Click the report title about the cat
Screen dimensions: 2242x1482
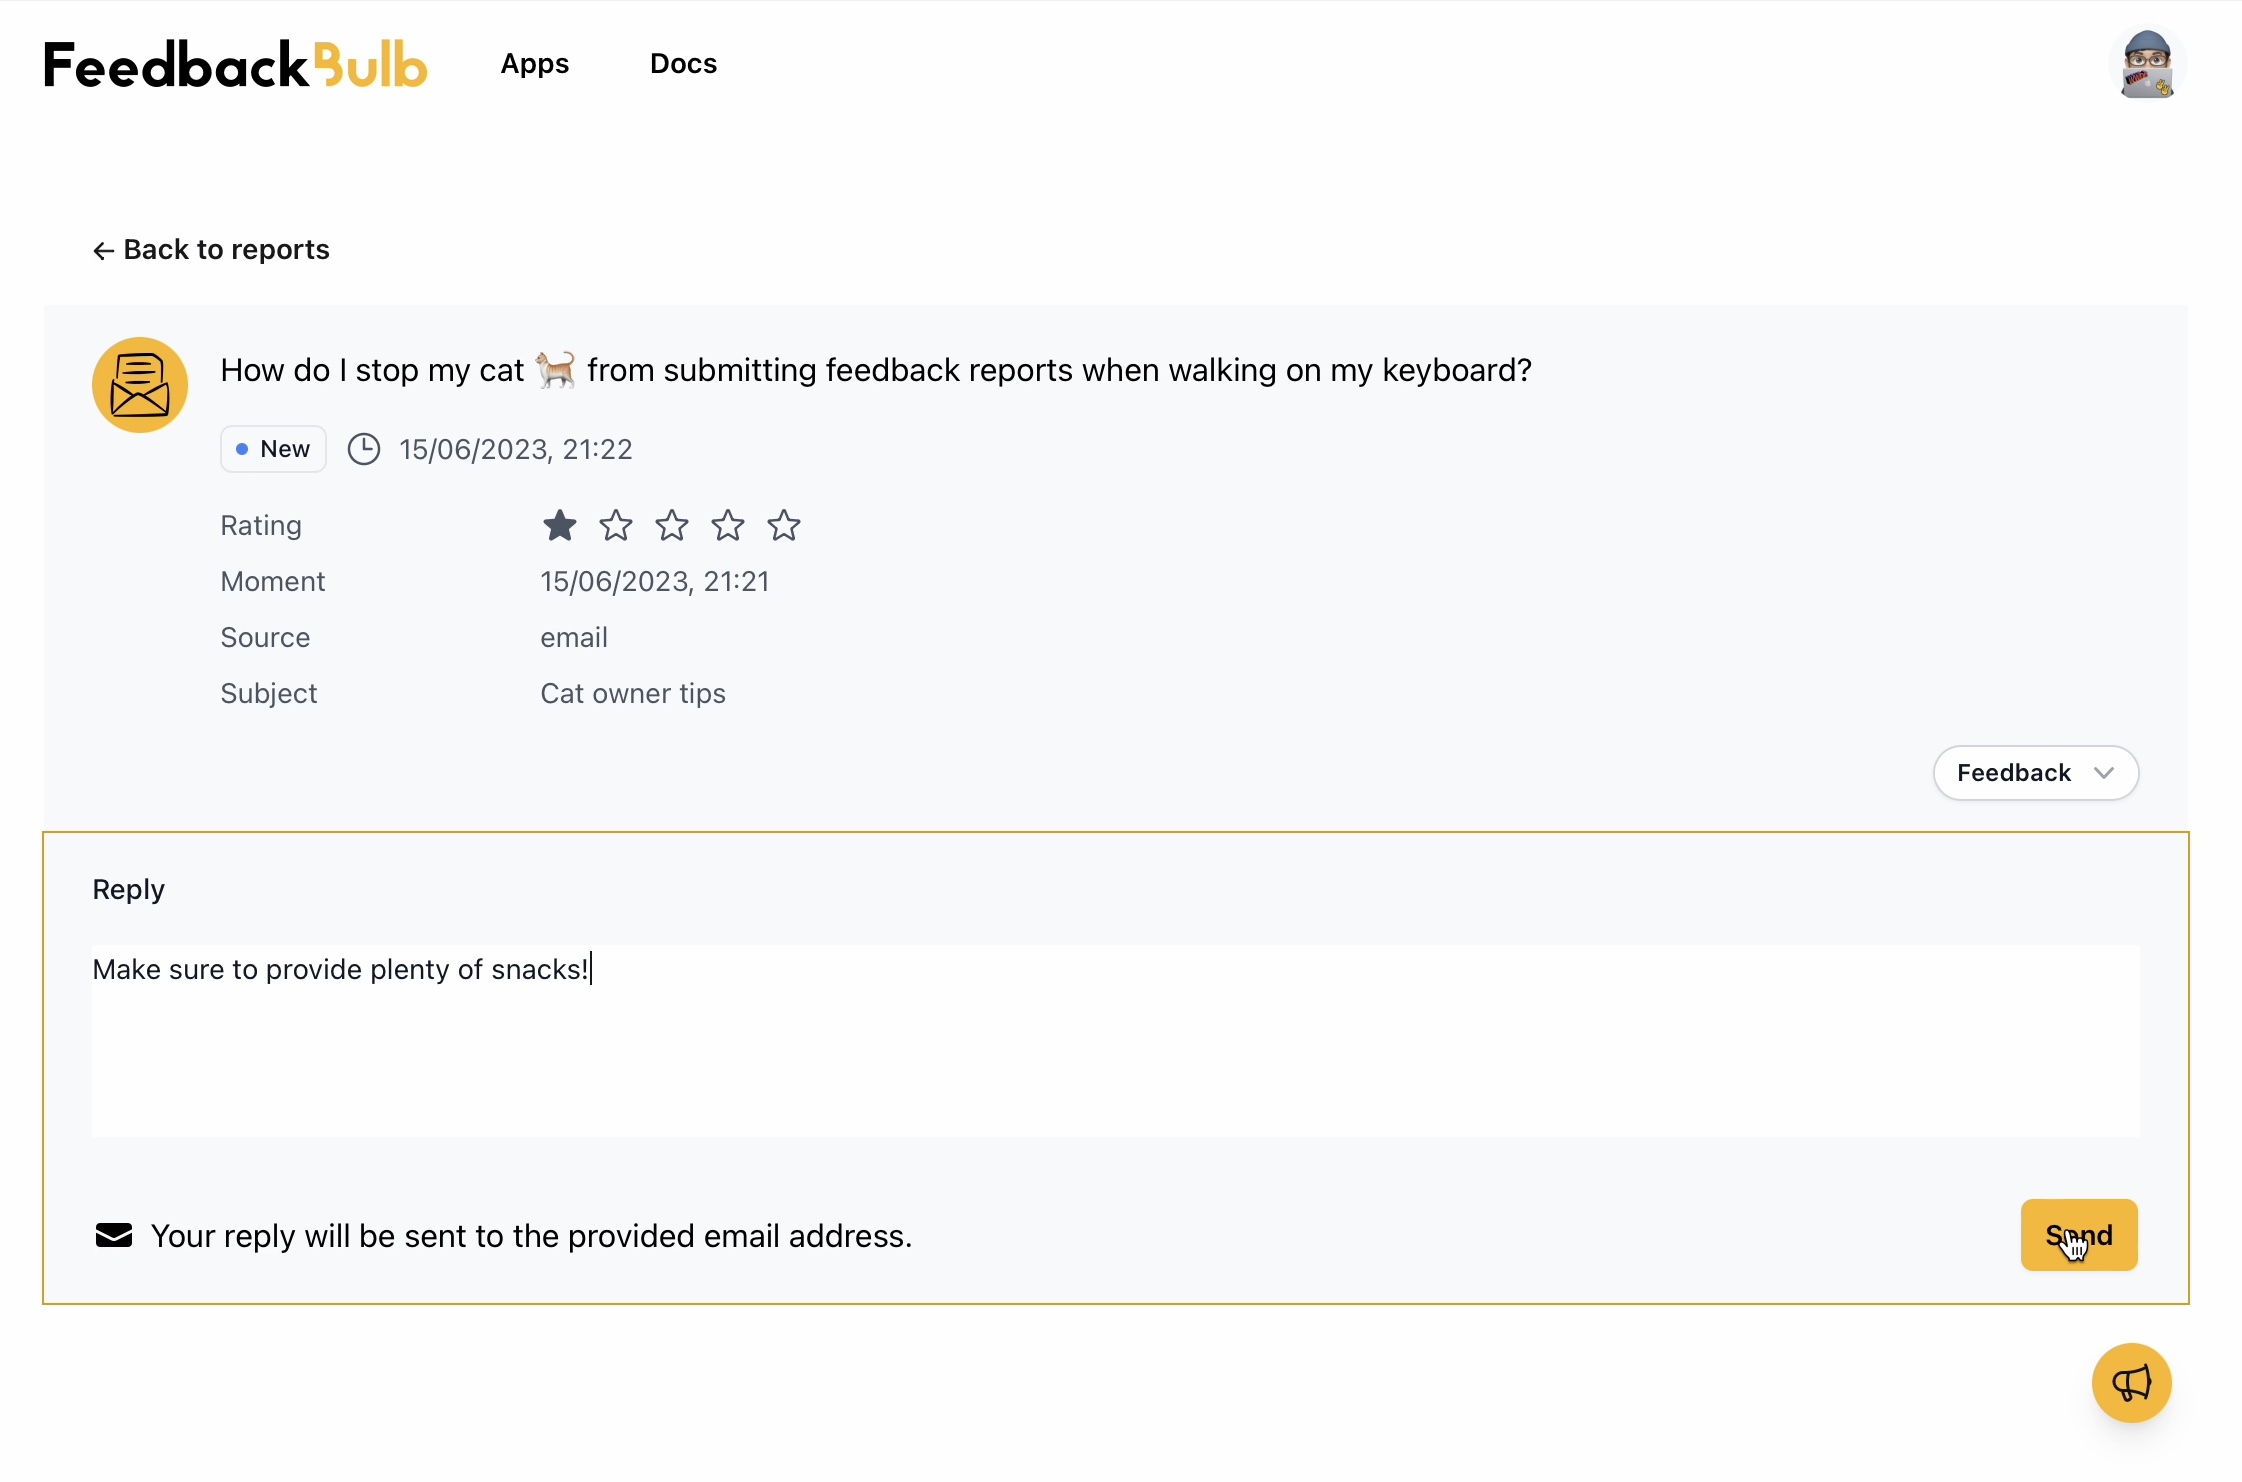coord(876,370)
